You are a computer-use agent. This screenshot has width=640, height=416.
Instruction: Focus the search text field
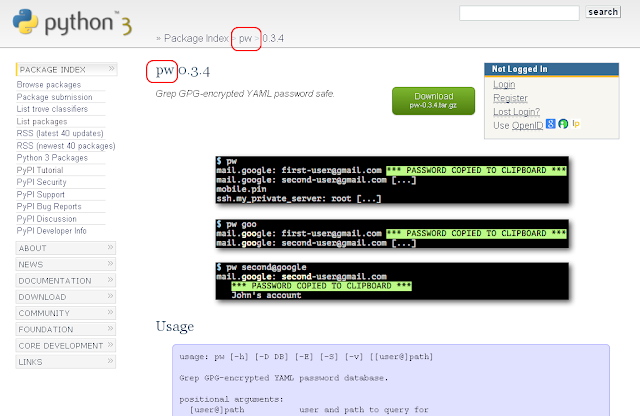coord(519,13)
